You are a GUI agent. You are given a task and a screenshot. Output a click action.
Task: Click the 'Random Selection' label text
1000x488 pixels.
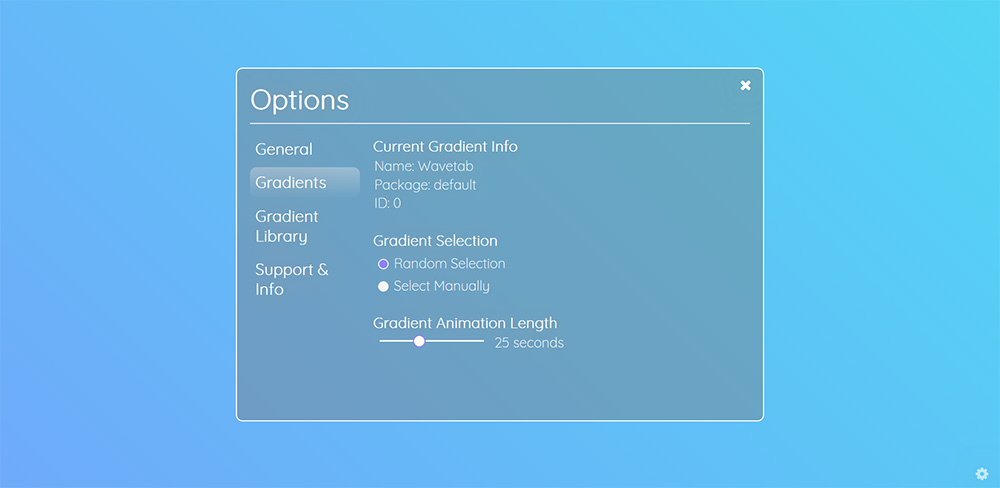coord(450,263)
